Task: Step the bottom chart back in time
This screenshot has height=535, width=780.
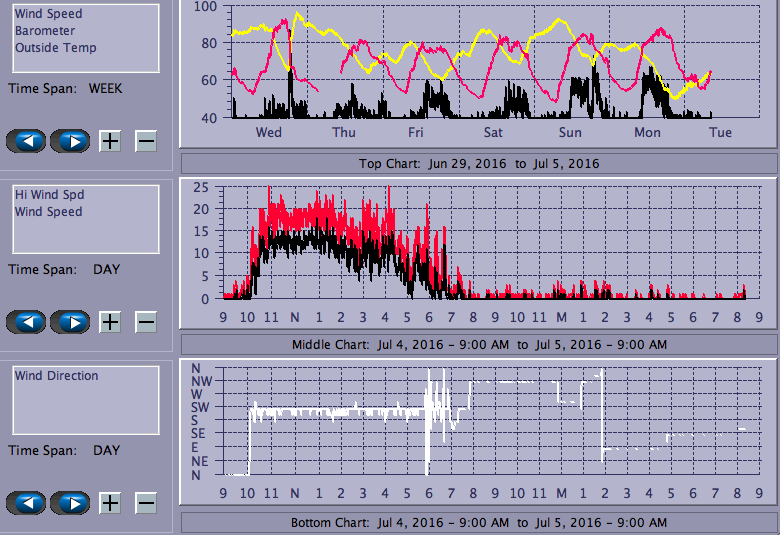Action: (26, 503)
